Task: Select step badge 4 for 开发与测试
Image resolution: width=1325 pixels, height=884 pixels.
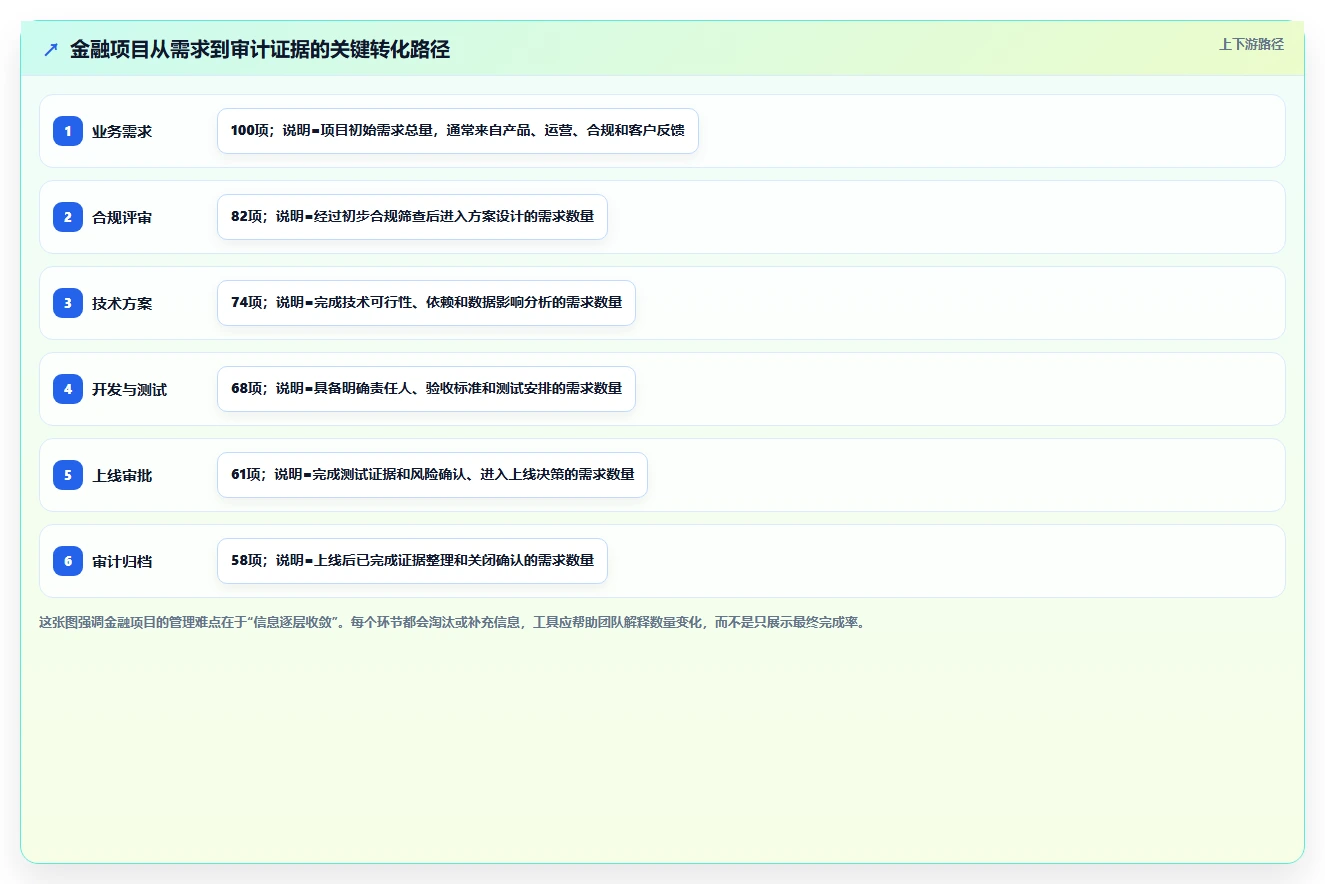Action: 68,389
